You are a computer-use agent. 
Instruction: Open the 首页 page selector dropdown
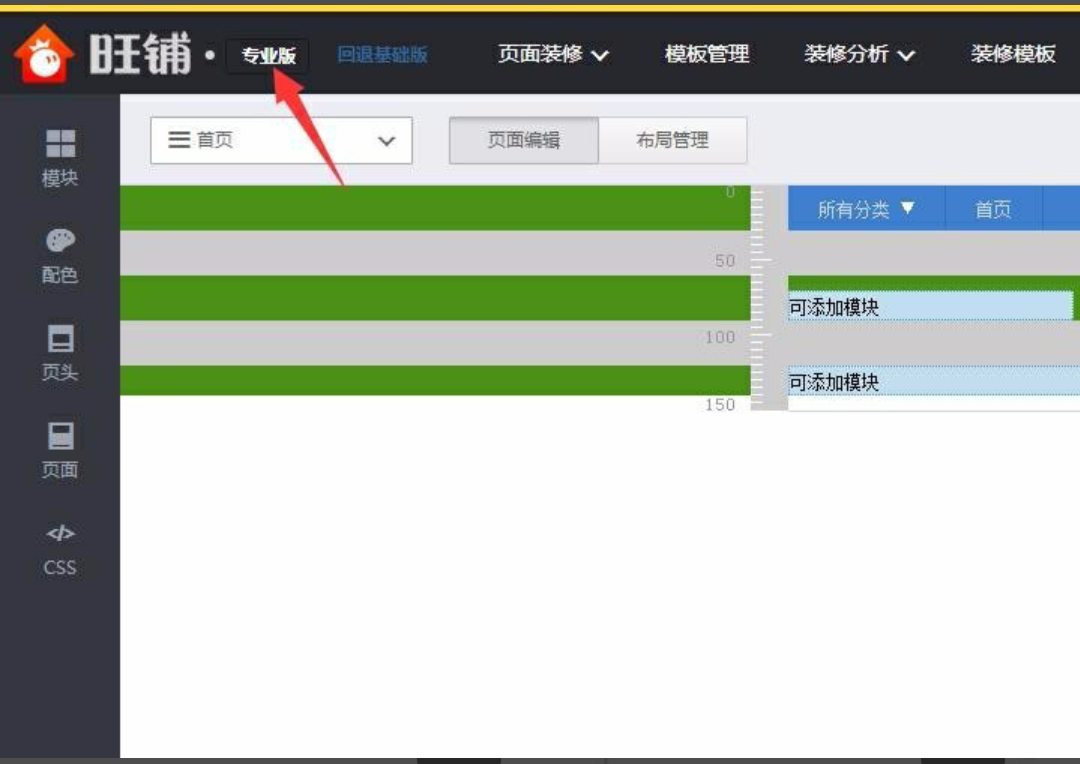(281, 141)
